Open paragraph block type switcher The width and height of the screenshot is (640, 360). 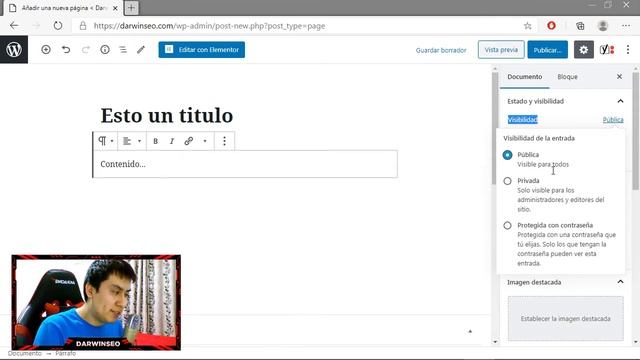pyautogui.click(x=106, y=141)
